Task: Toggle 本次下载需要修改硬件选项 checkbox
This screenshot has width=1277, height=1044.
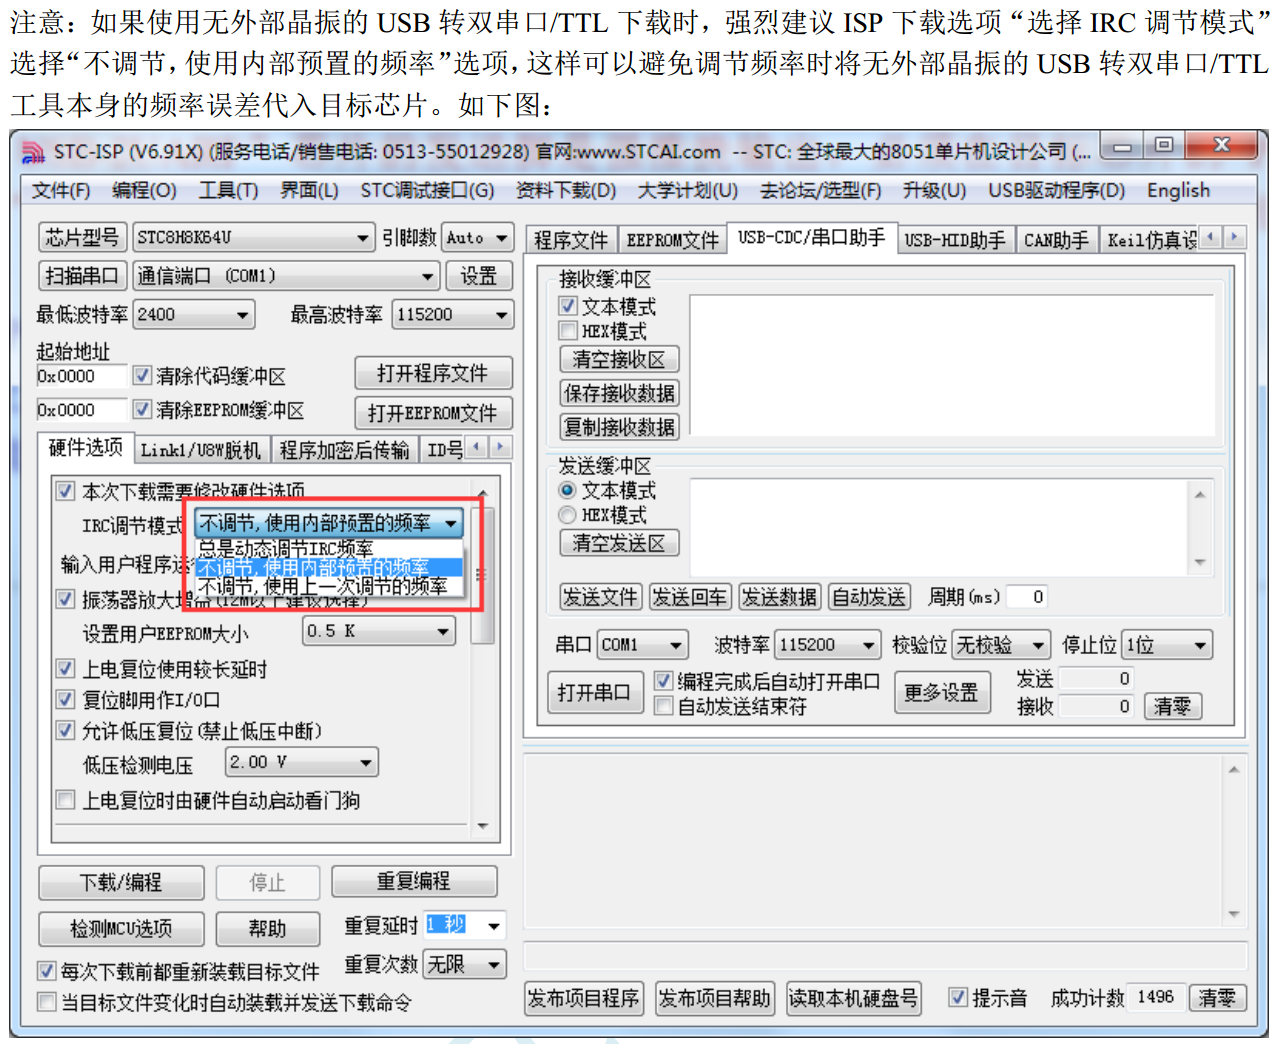Action: 65,491
